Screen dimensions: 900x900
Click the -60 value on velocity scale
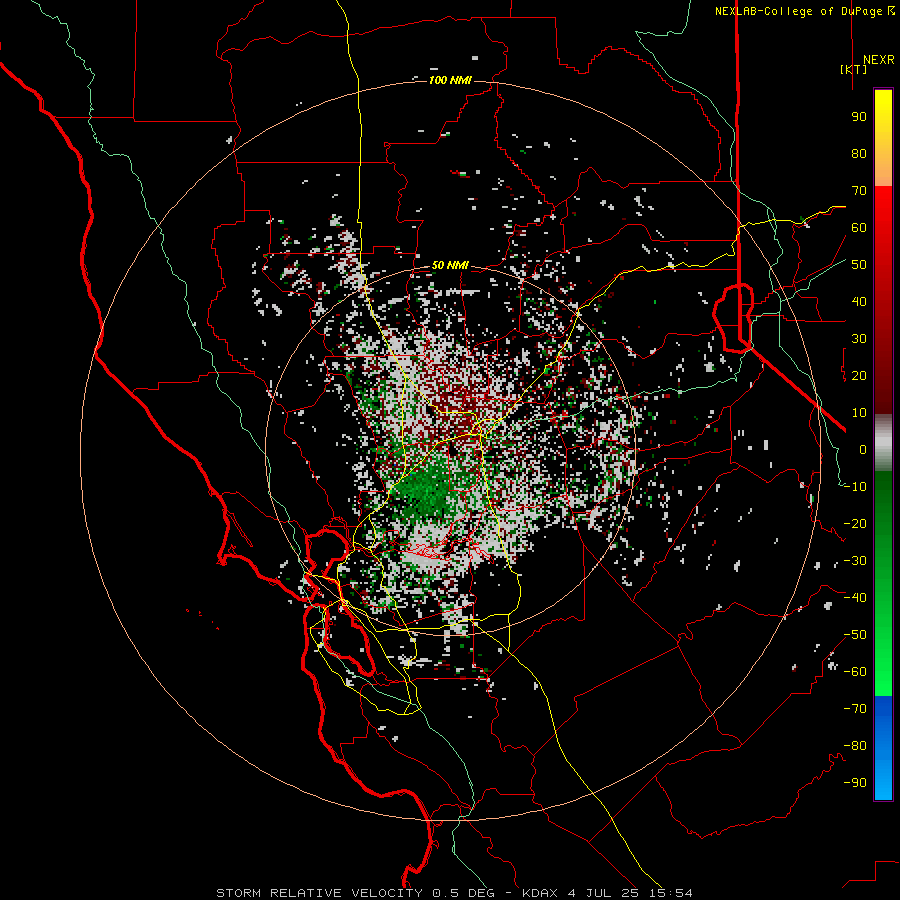pos(855,672)
